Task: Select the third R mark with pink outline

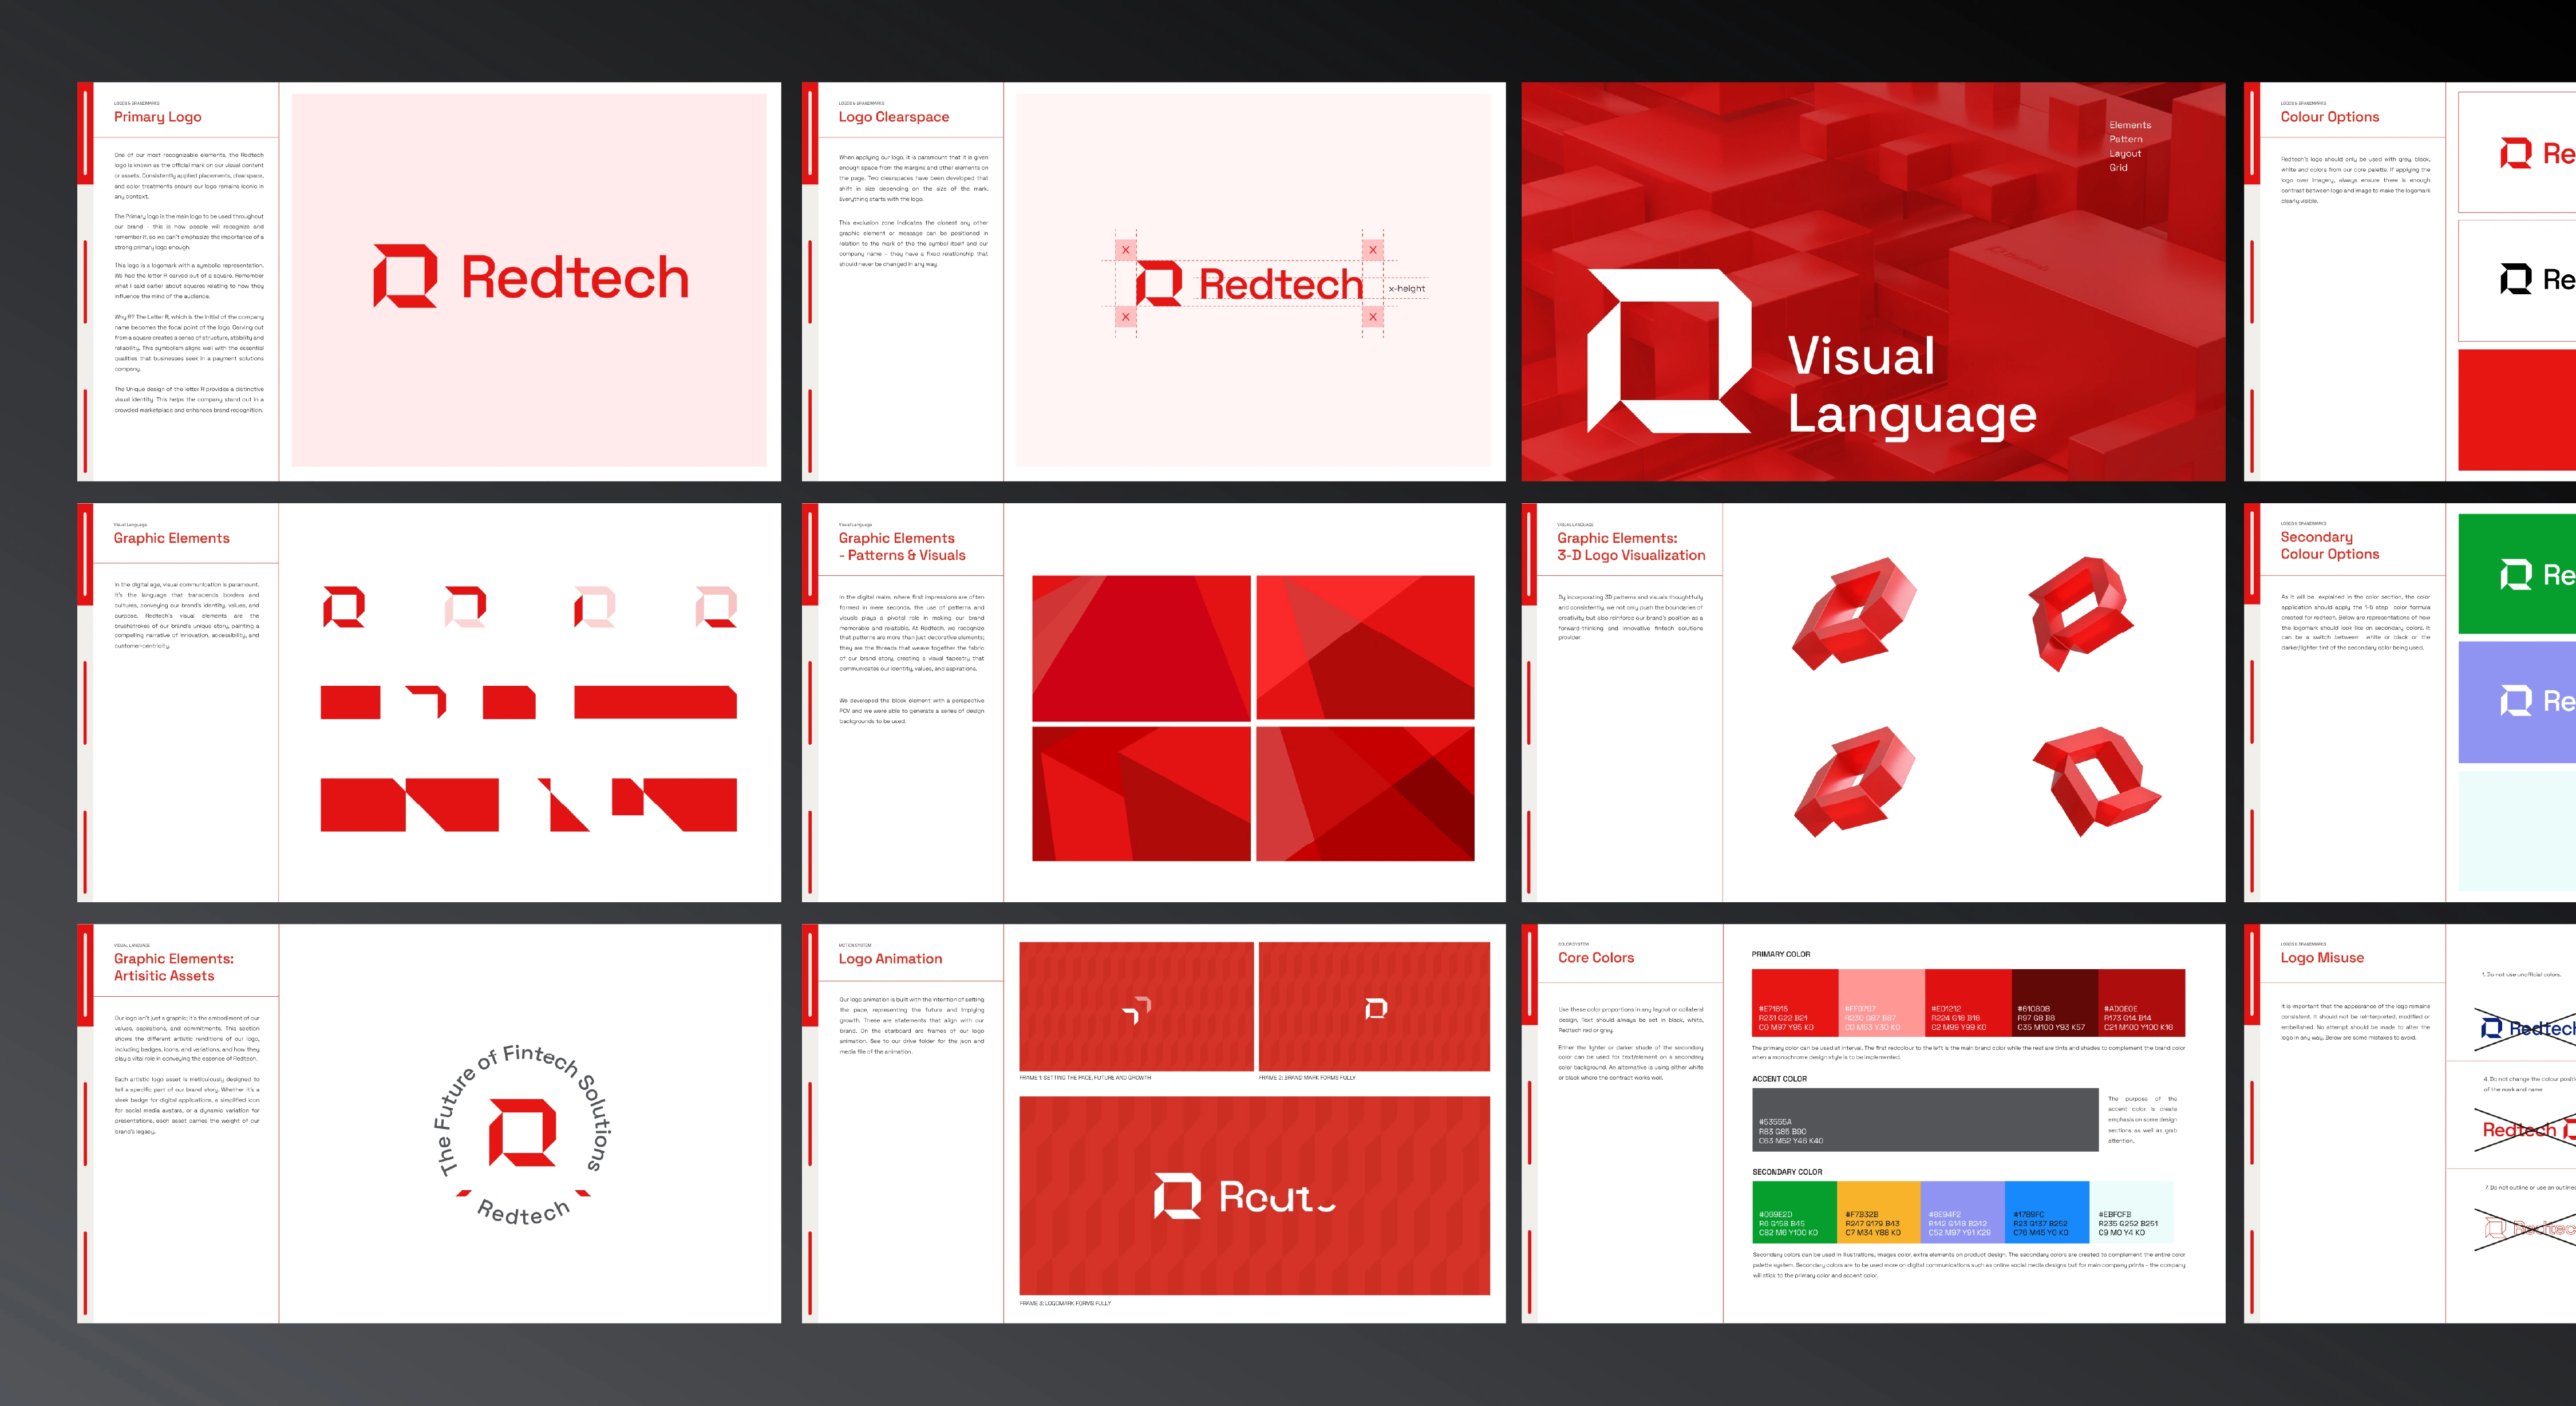Action: click(595, 607)
